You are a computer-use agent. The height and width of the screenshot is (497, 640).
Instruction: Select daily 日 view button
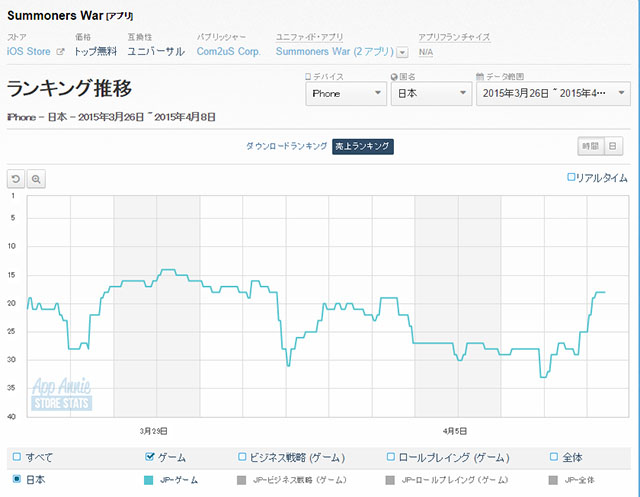[613, 146]
